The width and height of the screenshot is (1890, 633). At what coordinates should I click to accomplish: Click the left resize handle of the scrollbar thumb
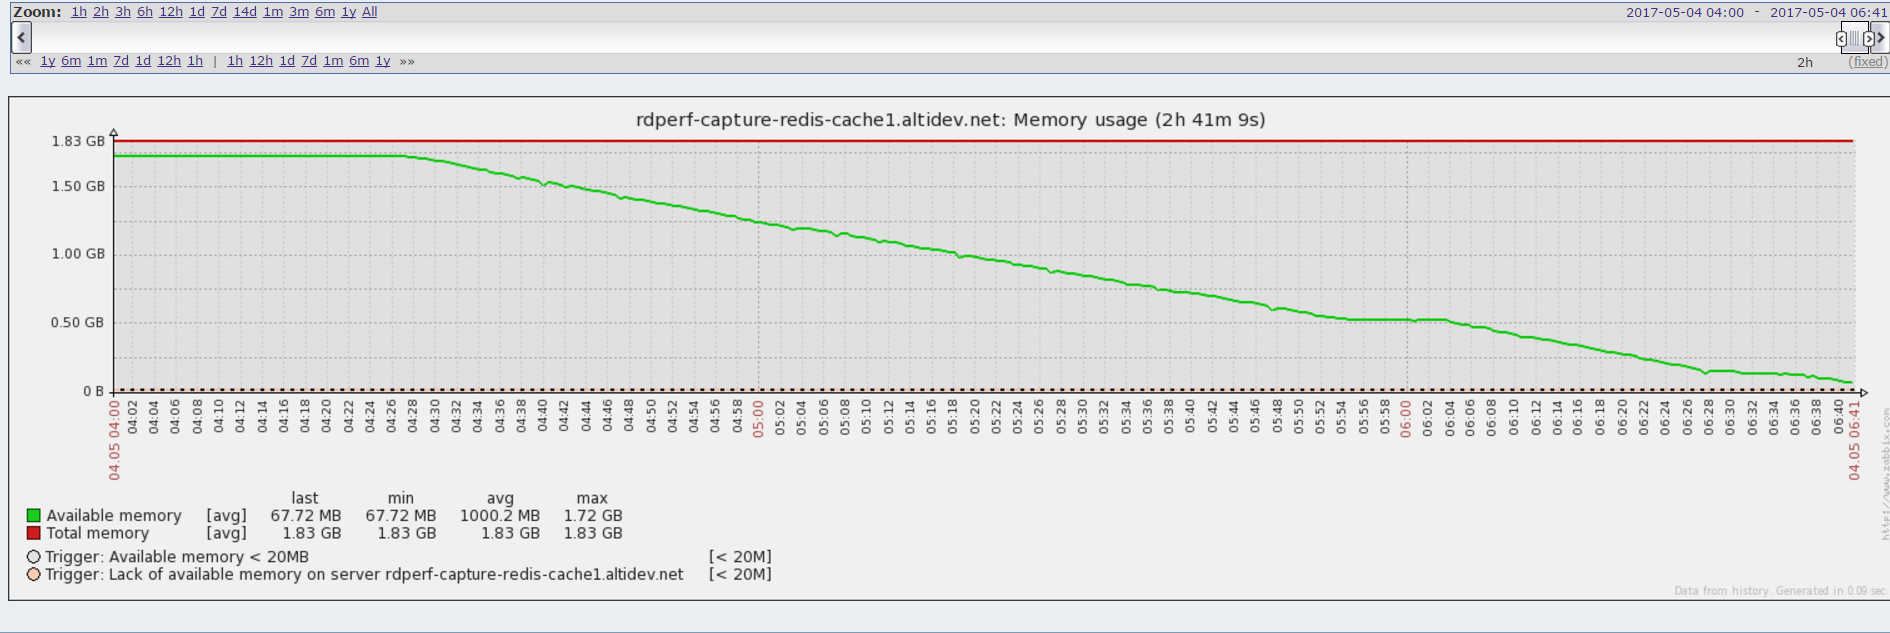coord(1841,39)
